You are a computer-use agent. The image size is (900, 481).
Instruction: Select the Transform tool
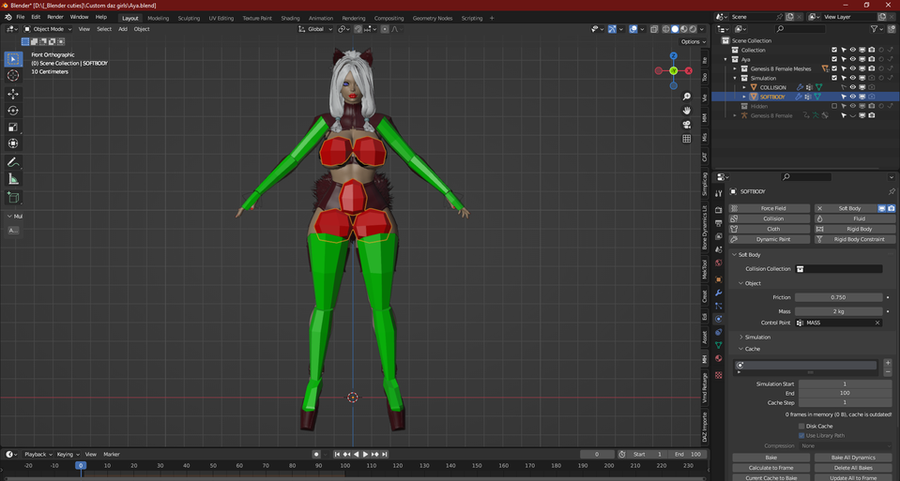pos(13,143)
